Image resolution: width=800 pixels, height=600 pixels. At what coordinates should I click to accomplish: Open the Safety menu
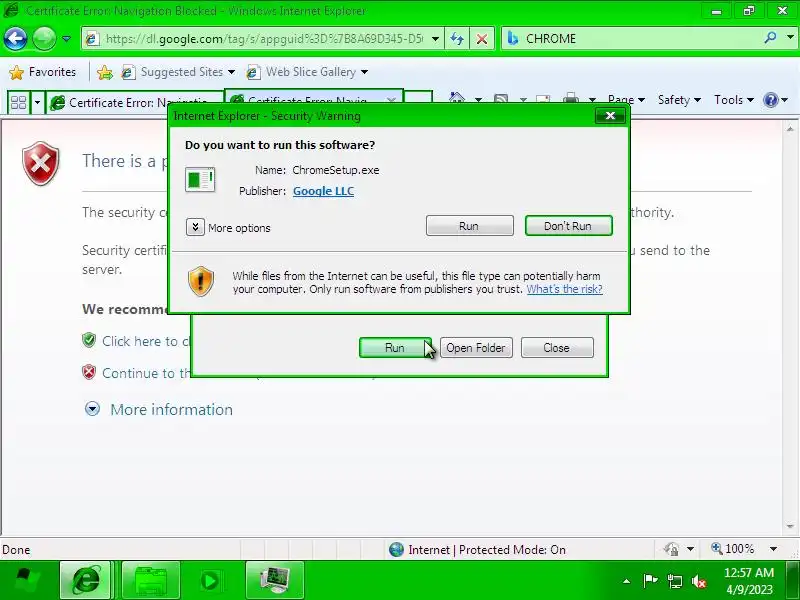click(679, 99)
